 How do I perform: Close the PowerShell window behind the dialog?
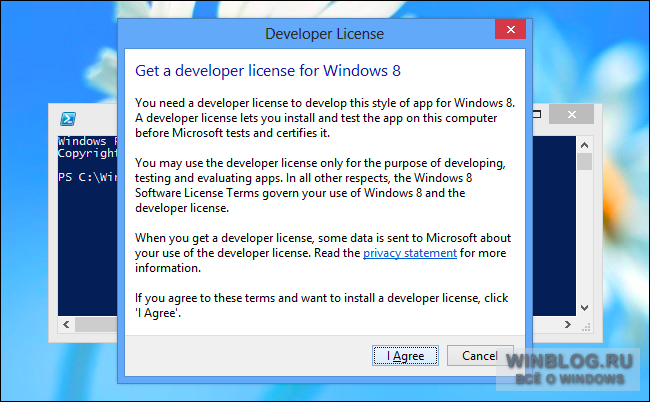click(x=571, y=114)
